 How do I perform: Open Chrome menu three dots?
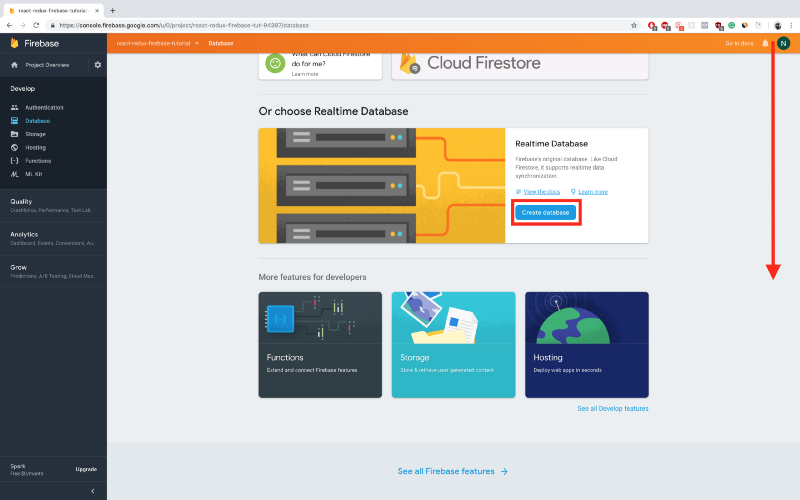coord(791,25)
